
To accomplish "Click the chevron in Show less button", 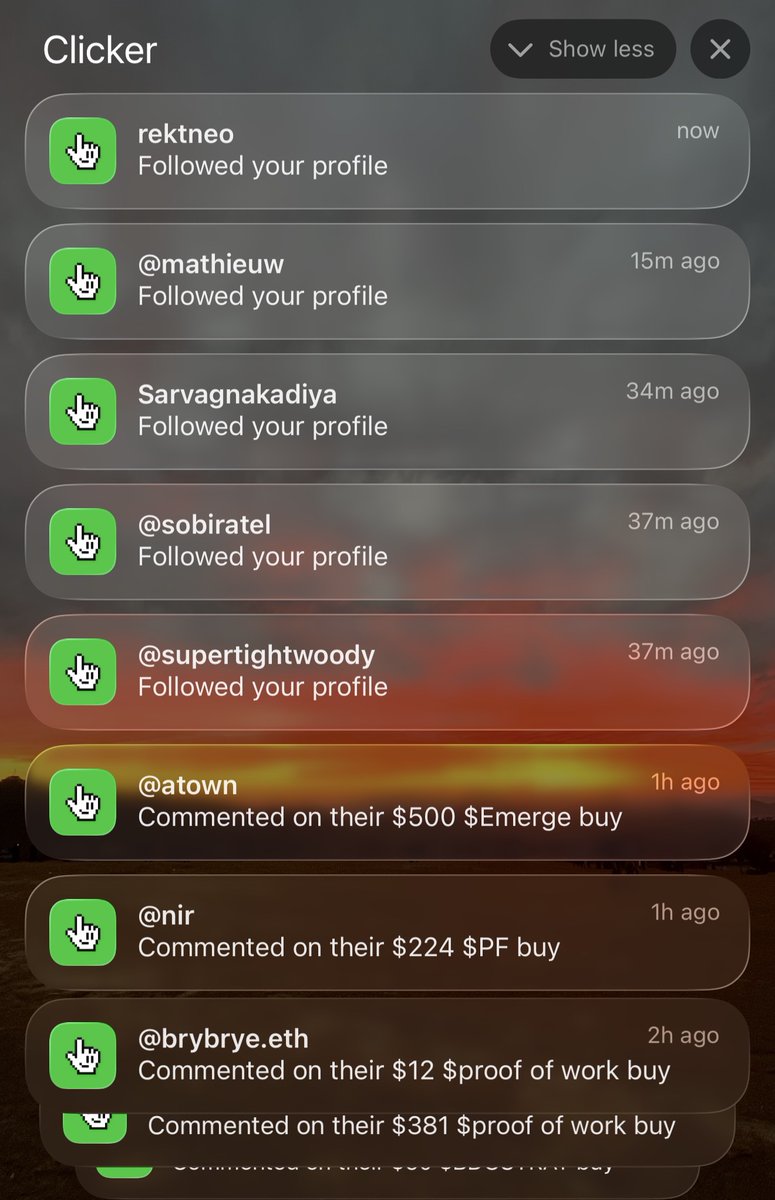I will (x=520, y=50).
